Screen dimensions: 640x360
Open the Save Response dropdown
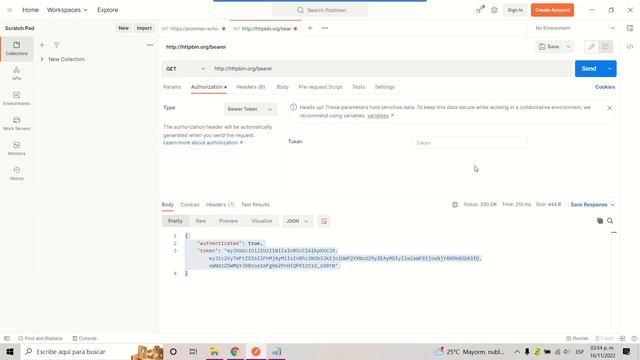[x=592, y=204]
